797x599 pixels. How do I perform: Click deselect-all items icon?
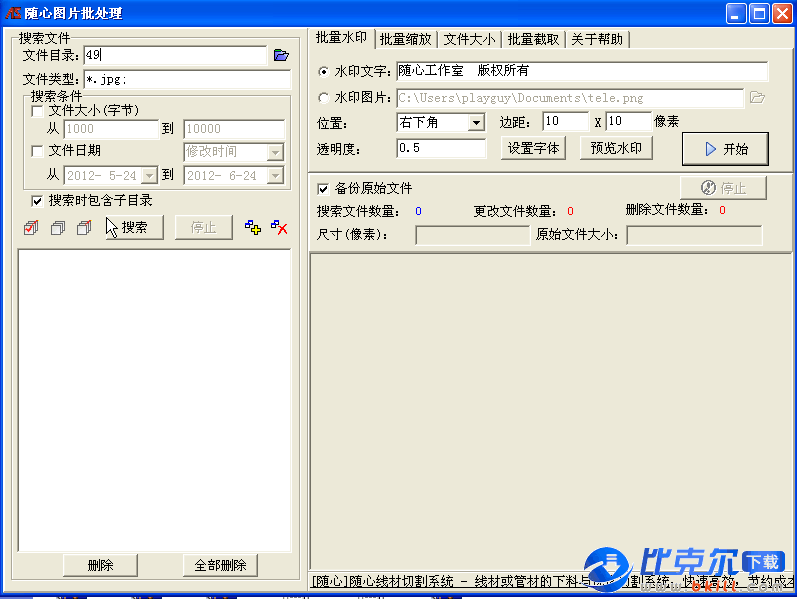pyautogui.click(x=58, y=227)
